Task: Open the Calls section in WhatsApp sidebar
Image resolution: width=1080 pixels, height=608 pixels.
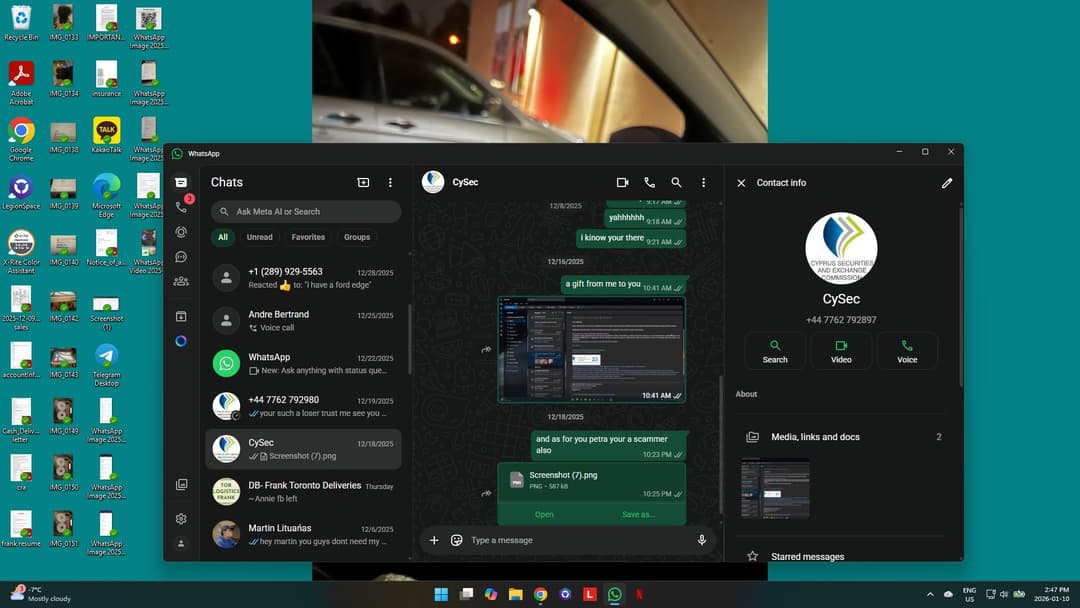Action: pyautogui.click(x=181, y=207)
